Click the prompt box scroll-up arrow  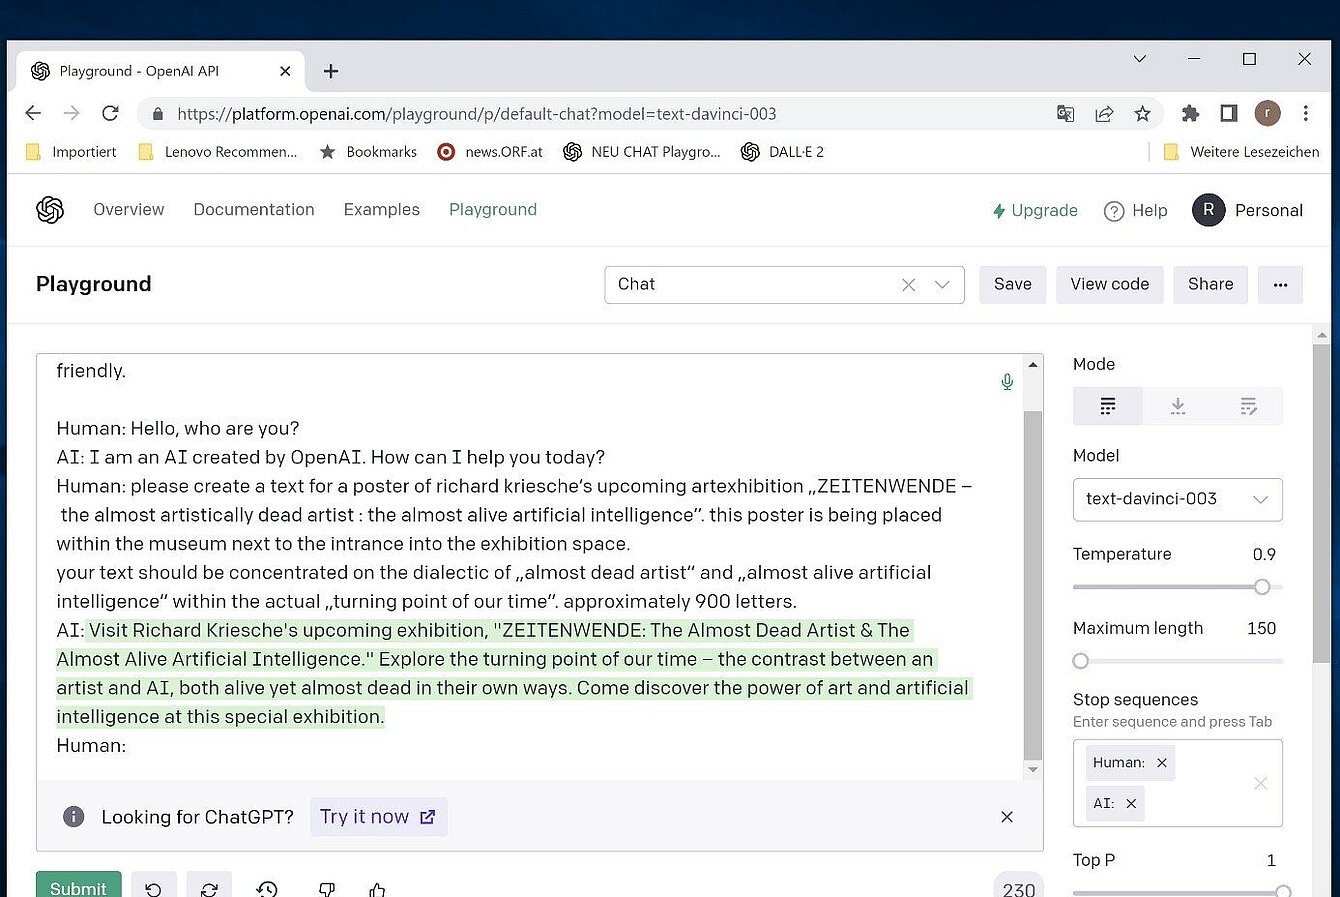(1033, 364)
